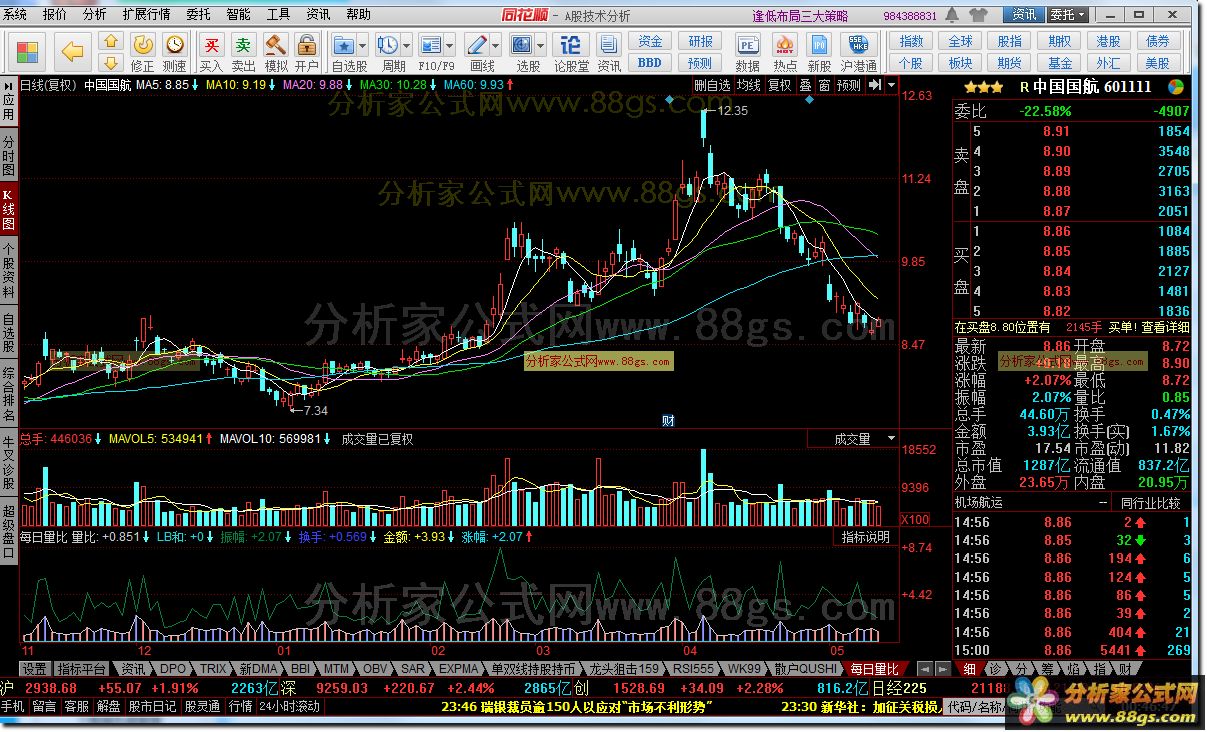Open the 测速 speed test clock icon
The image size is (1207, 732).
click(x=175, y=52)
